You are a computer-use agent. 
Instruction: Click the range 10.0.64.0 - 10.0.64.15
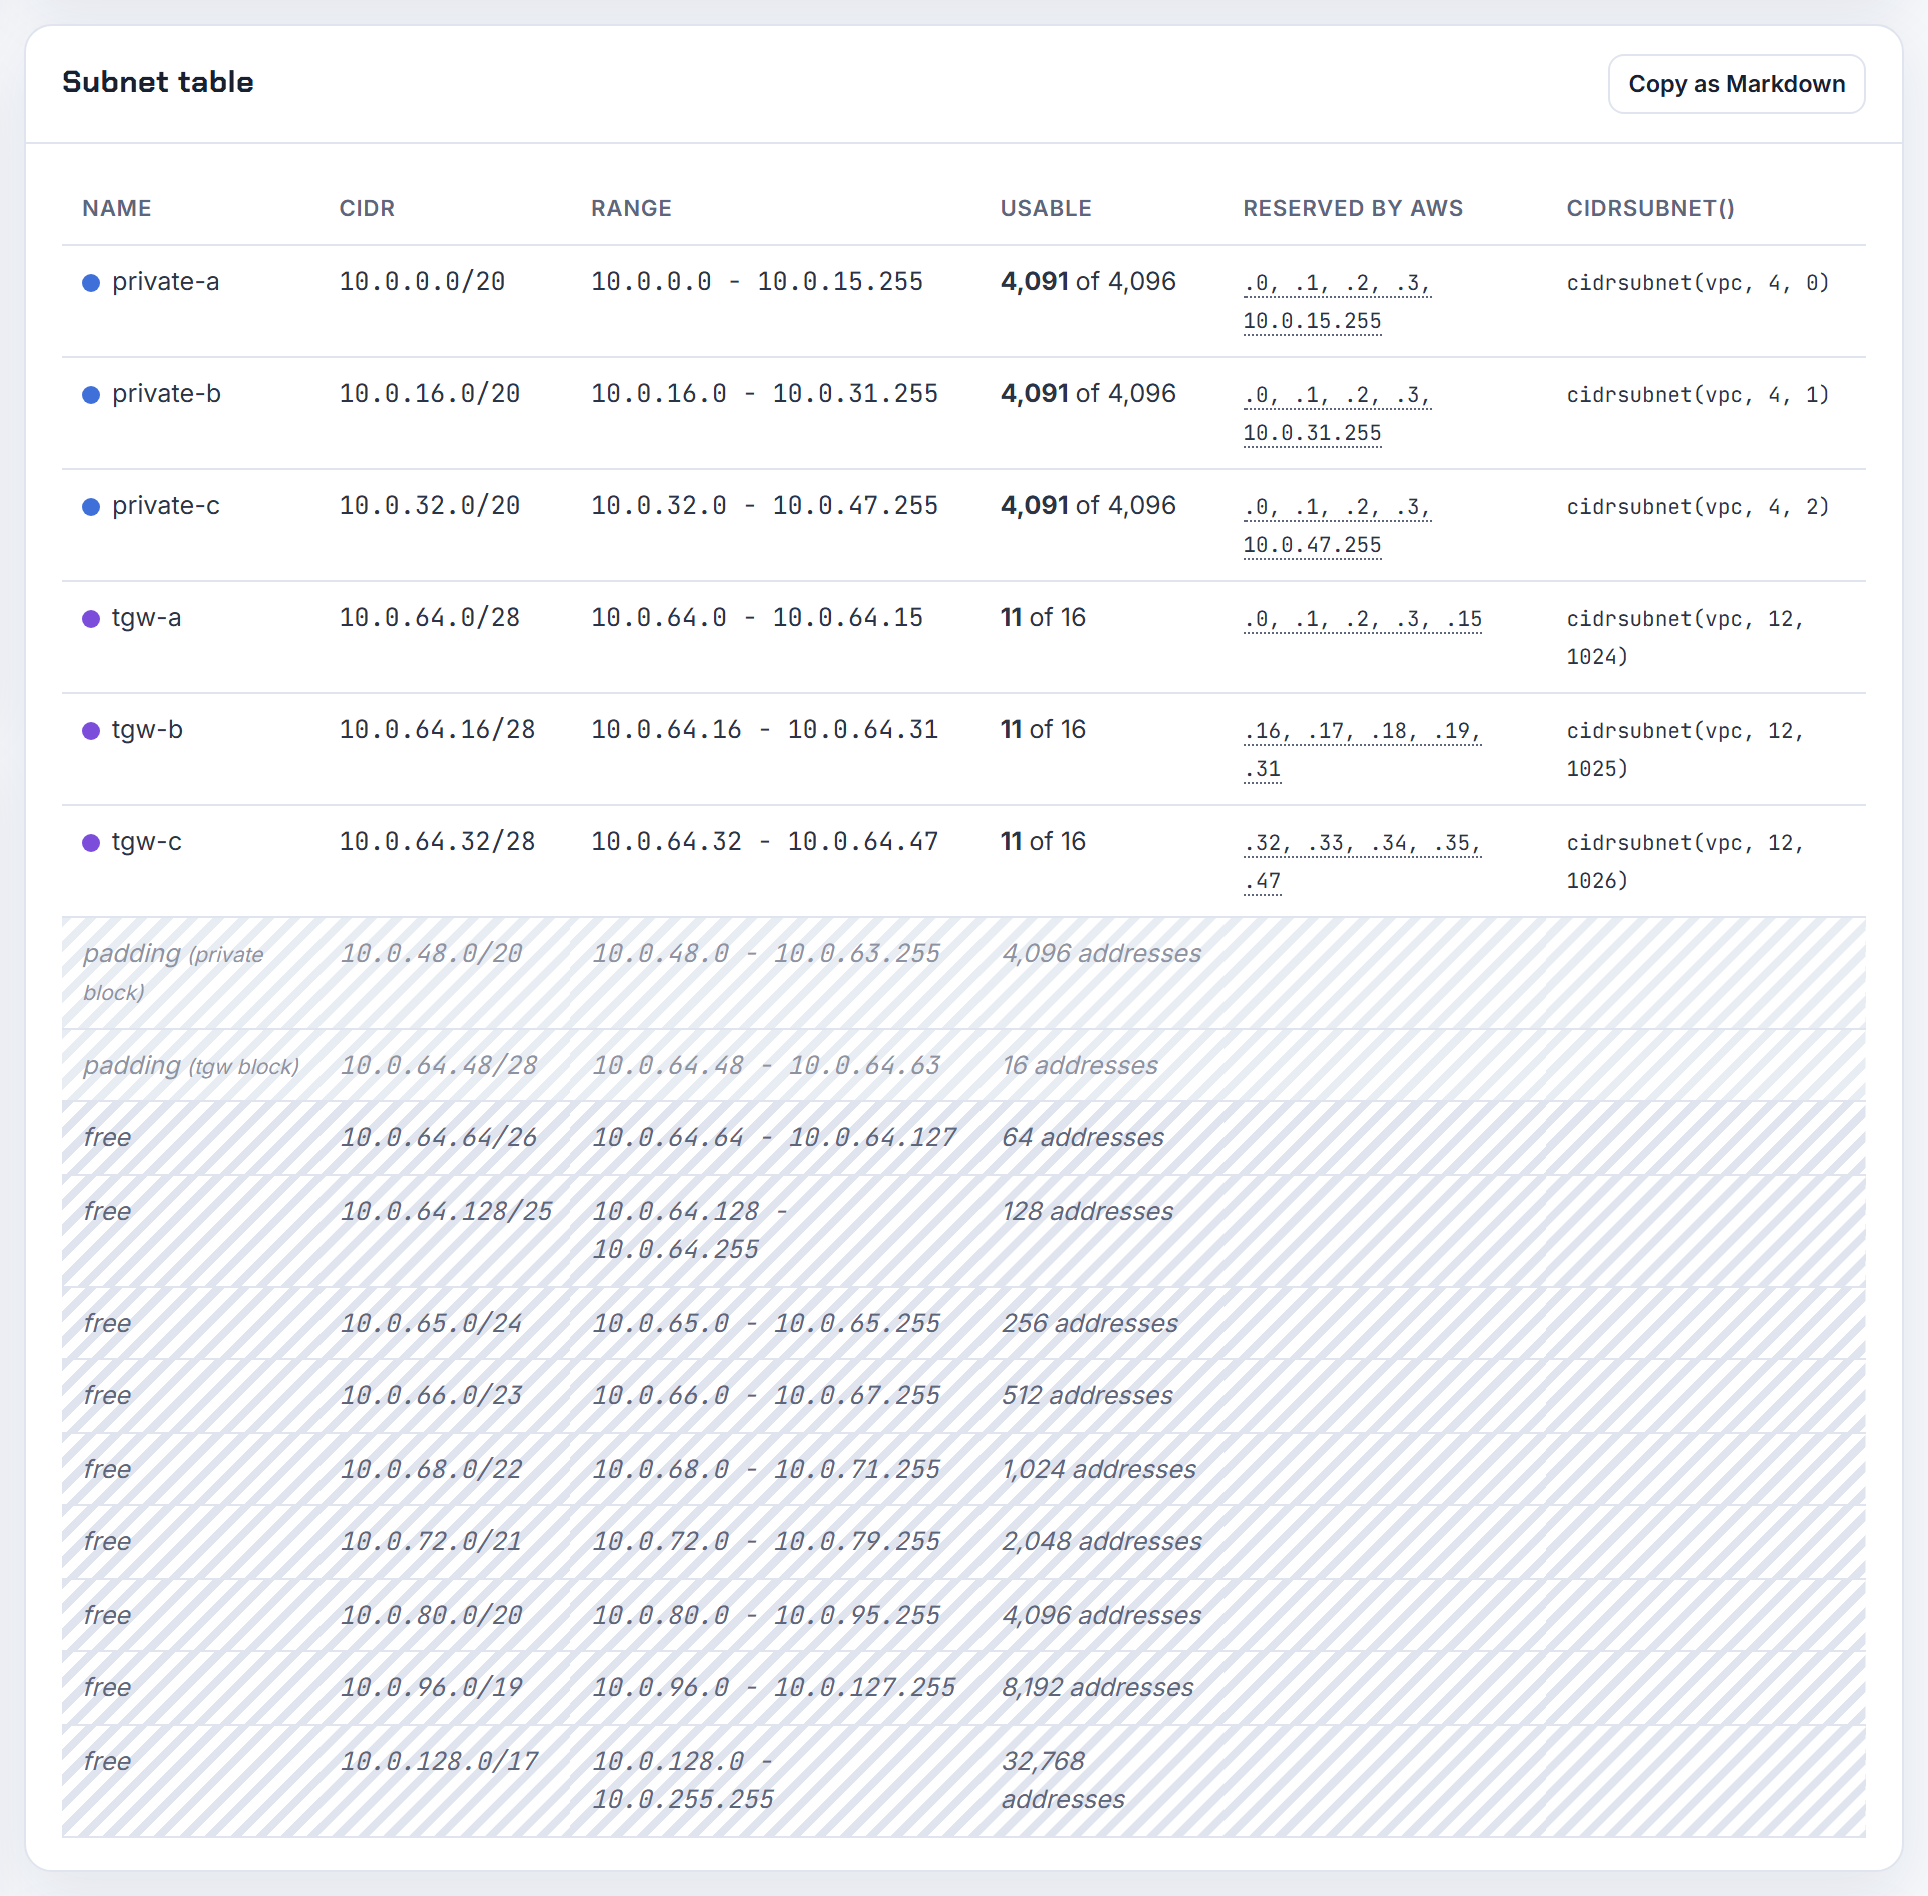(757, 618)
